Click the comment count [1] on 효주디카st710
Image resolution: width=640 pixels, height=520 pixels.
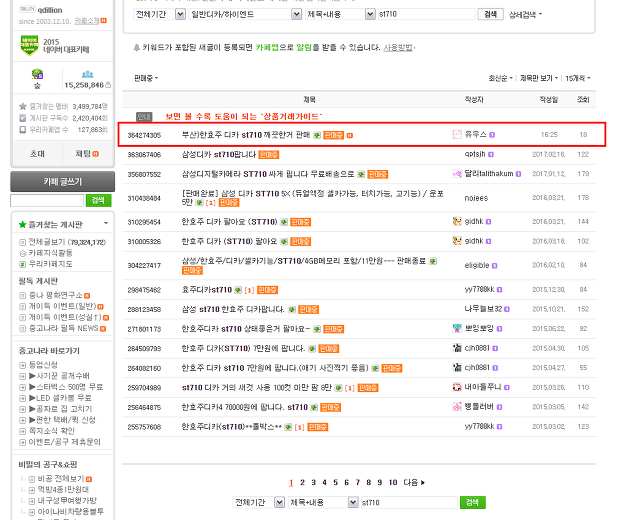(x=249, y=290)
